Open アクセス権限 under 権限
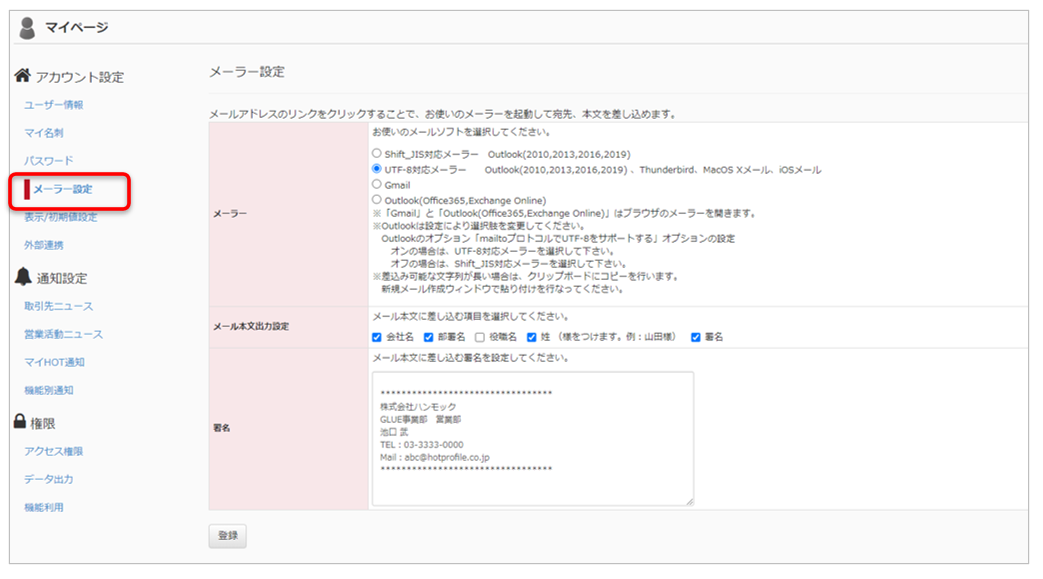 [x=54, y=451]
